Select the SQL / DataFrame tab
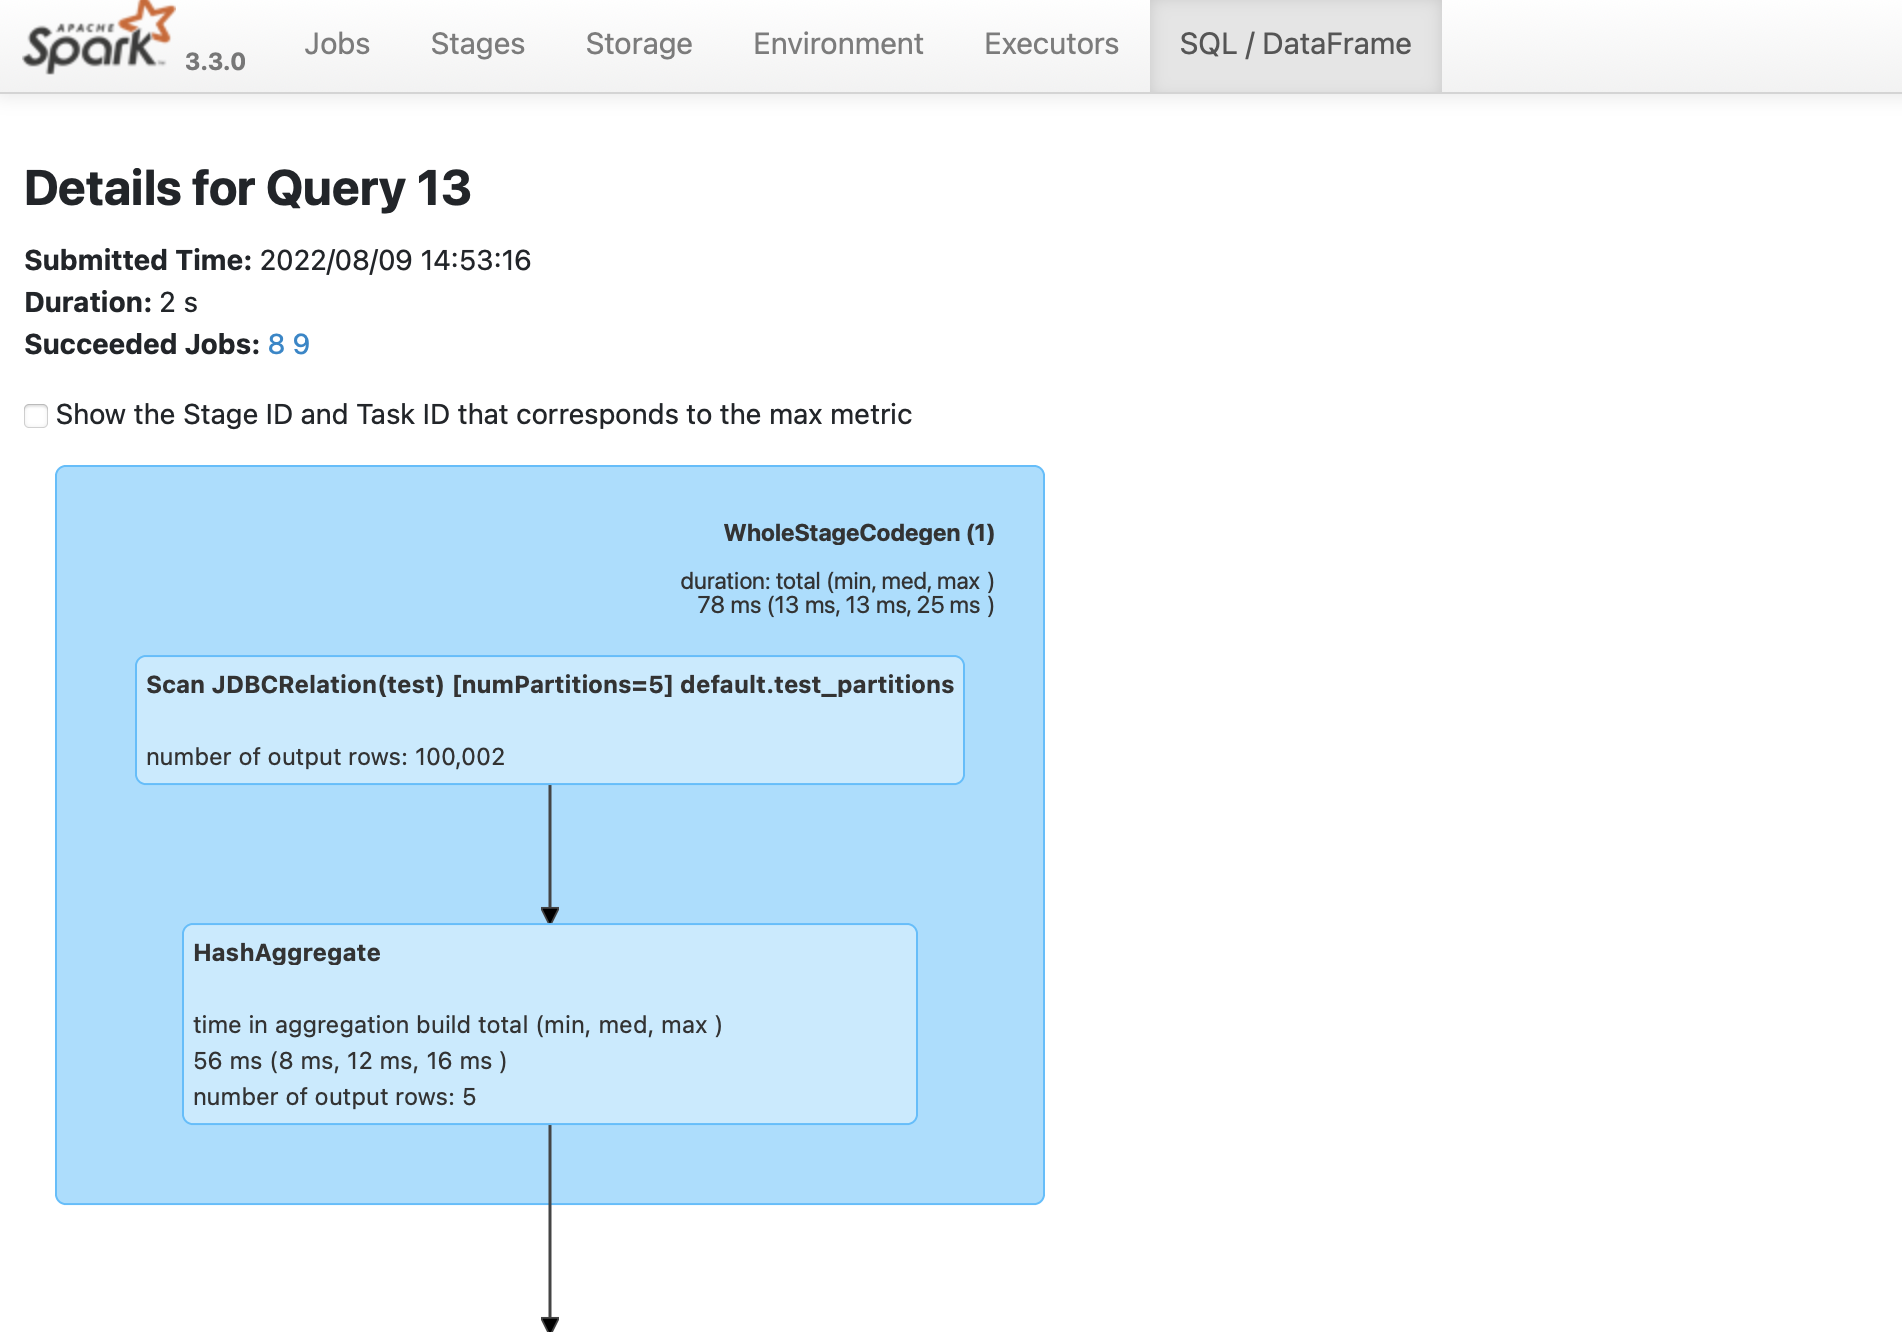The image size is (1902, 1332). click(x=1294, y=44)
